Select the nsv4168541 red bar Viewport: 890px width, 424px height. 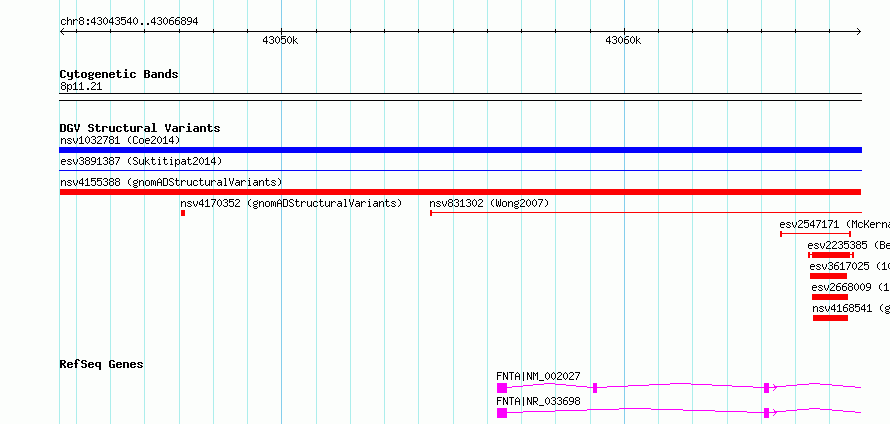click(830, 318)
